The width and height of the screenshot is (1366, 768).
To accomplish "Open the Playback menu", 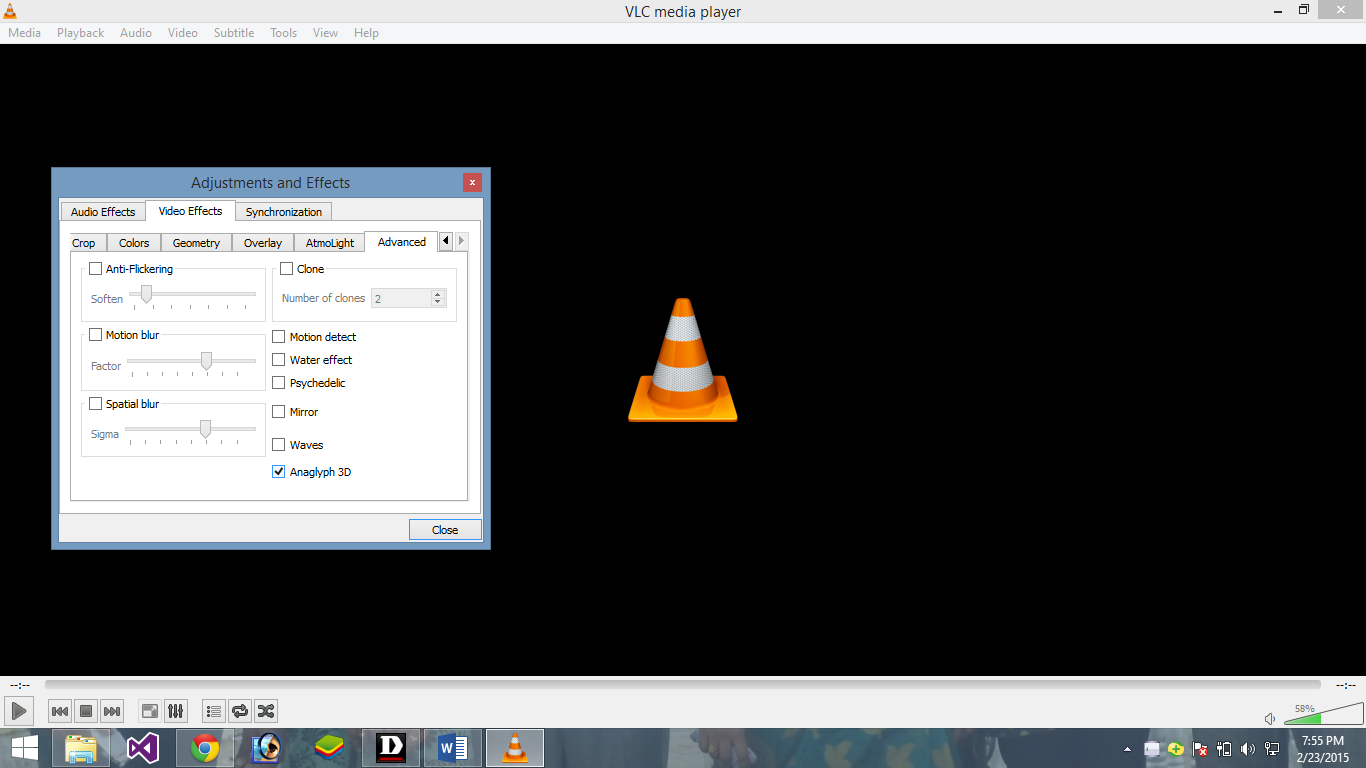I will click(80, 33).
